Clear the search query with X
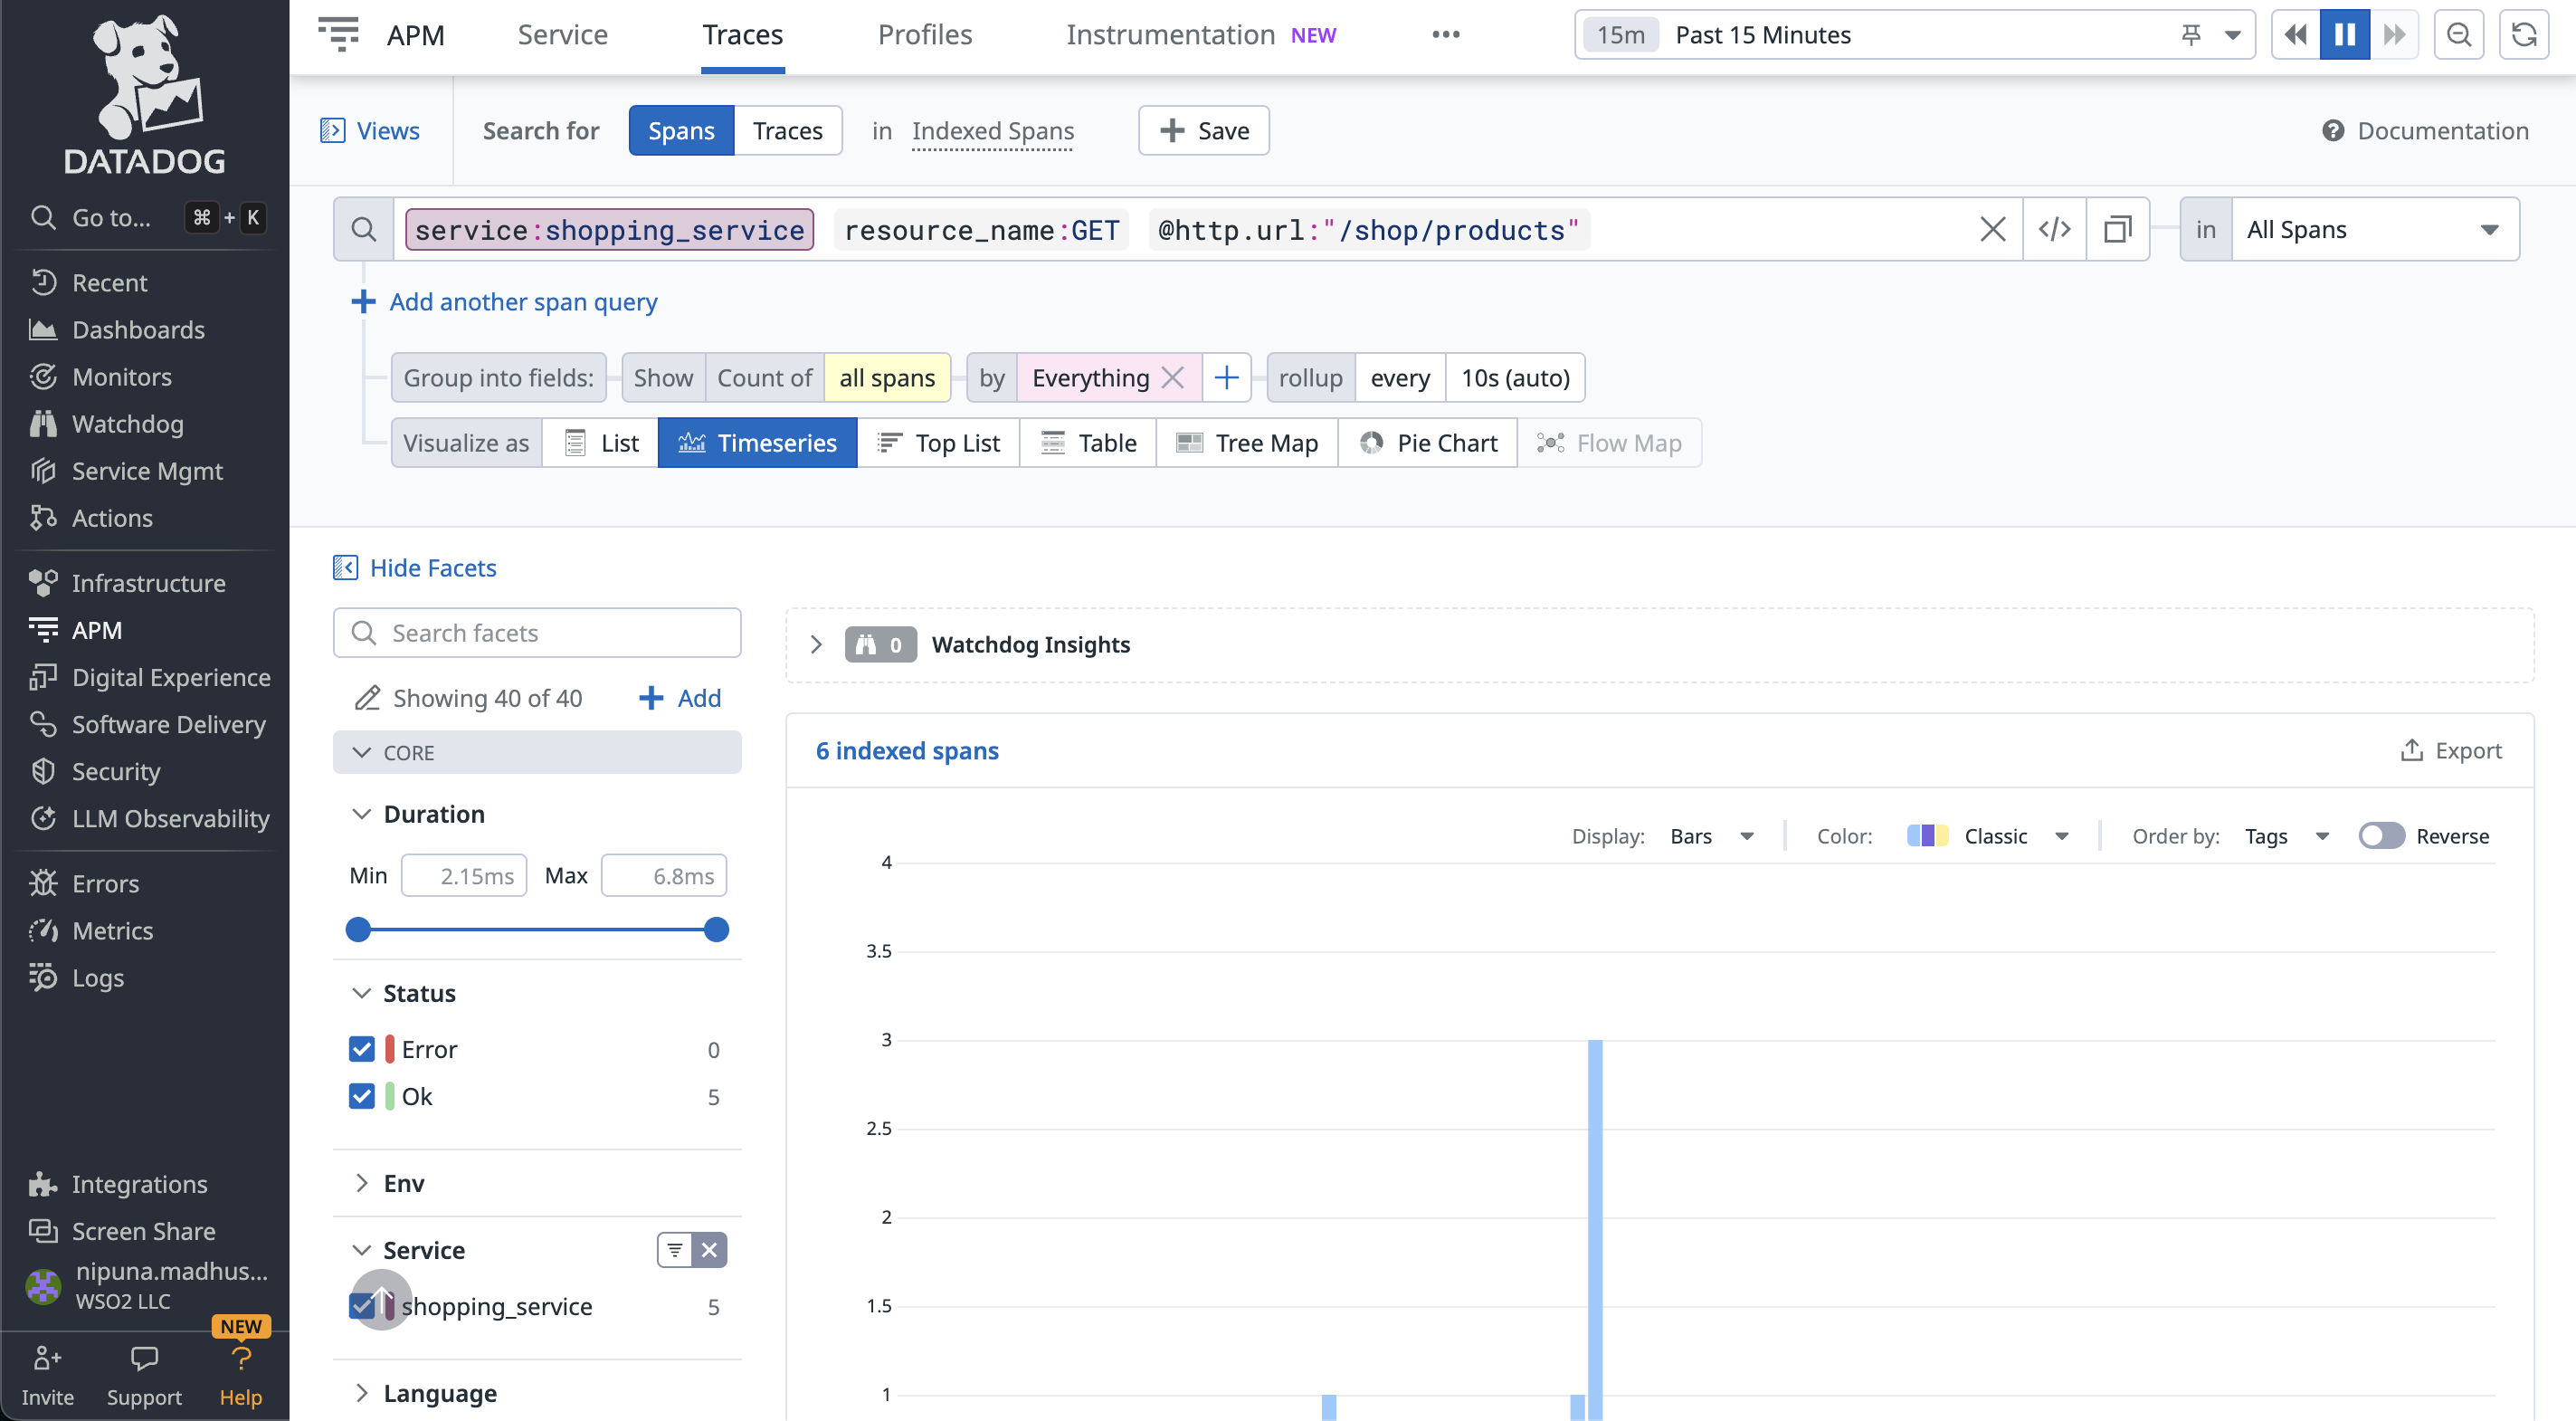Image resolution: width=2576 pixels, height=1421 pixels. coord(1992,230)
